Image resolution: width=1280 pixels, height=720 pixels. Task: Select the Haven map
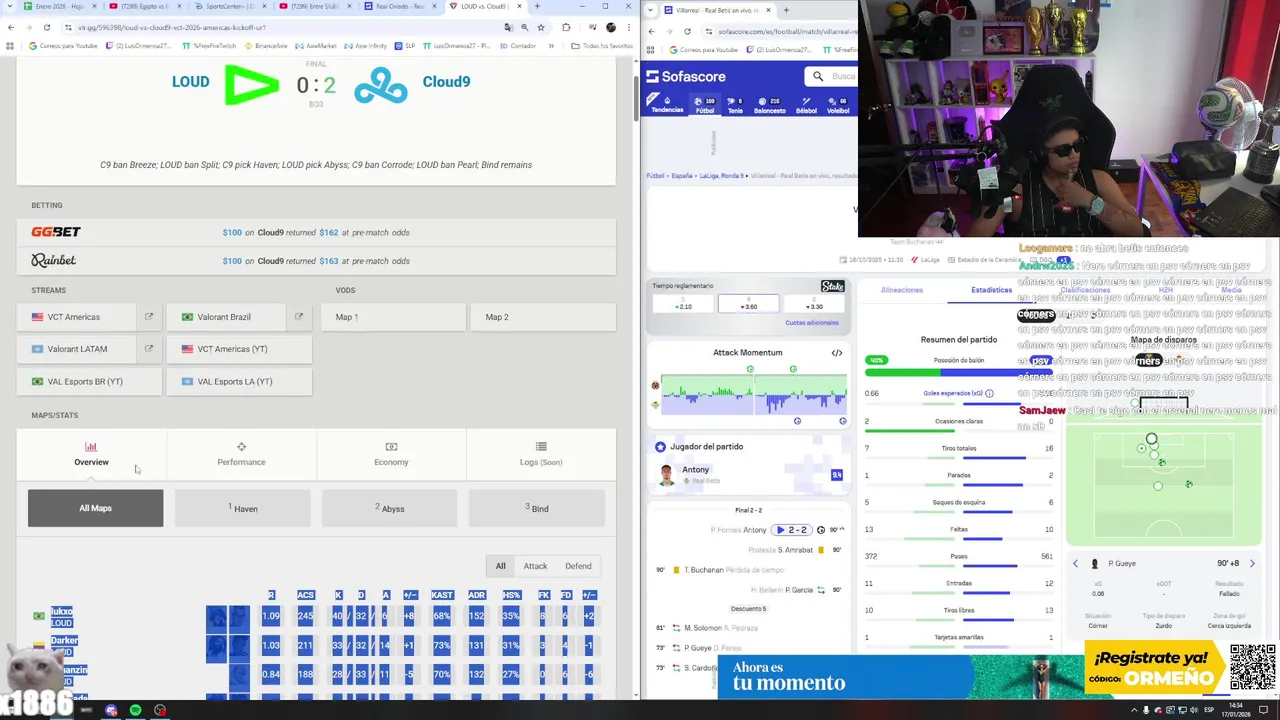pos(243,508)
